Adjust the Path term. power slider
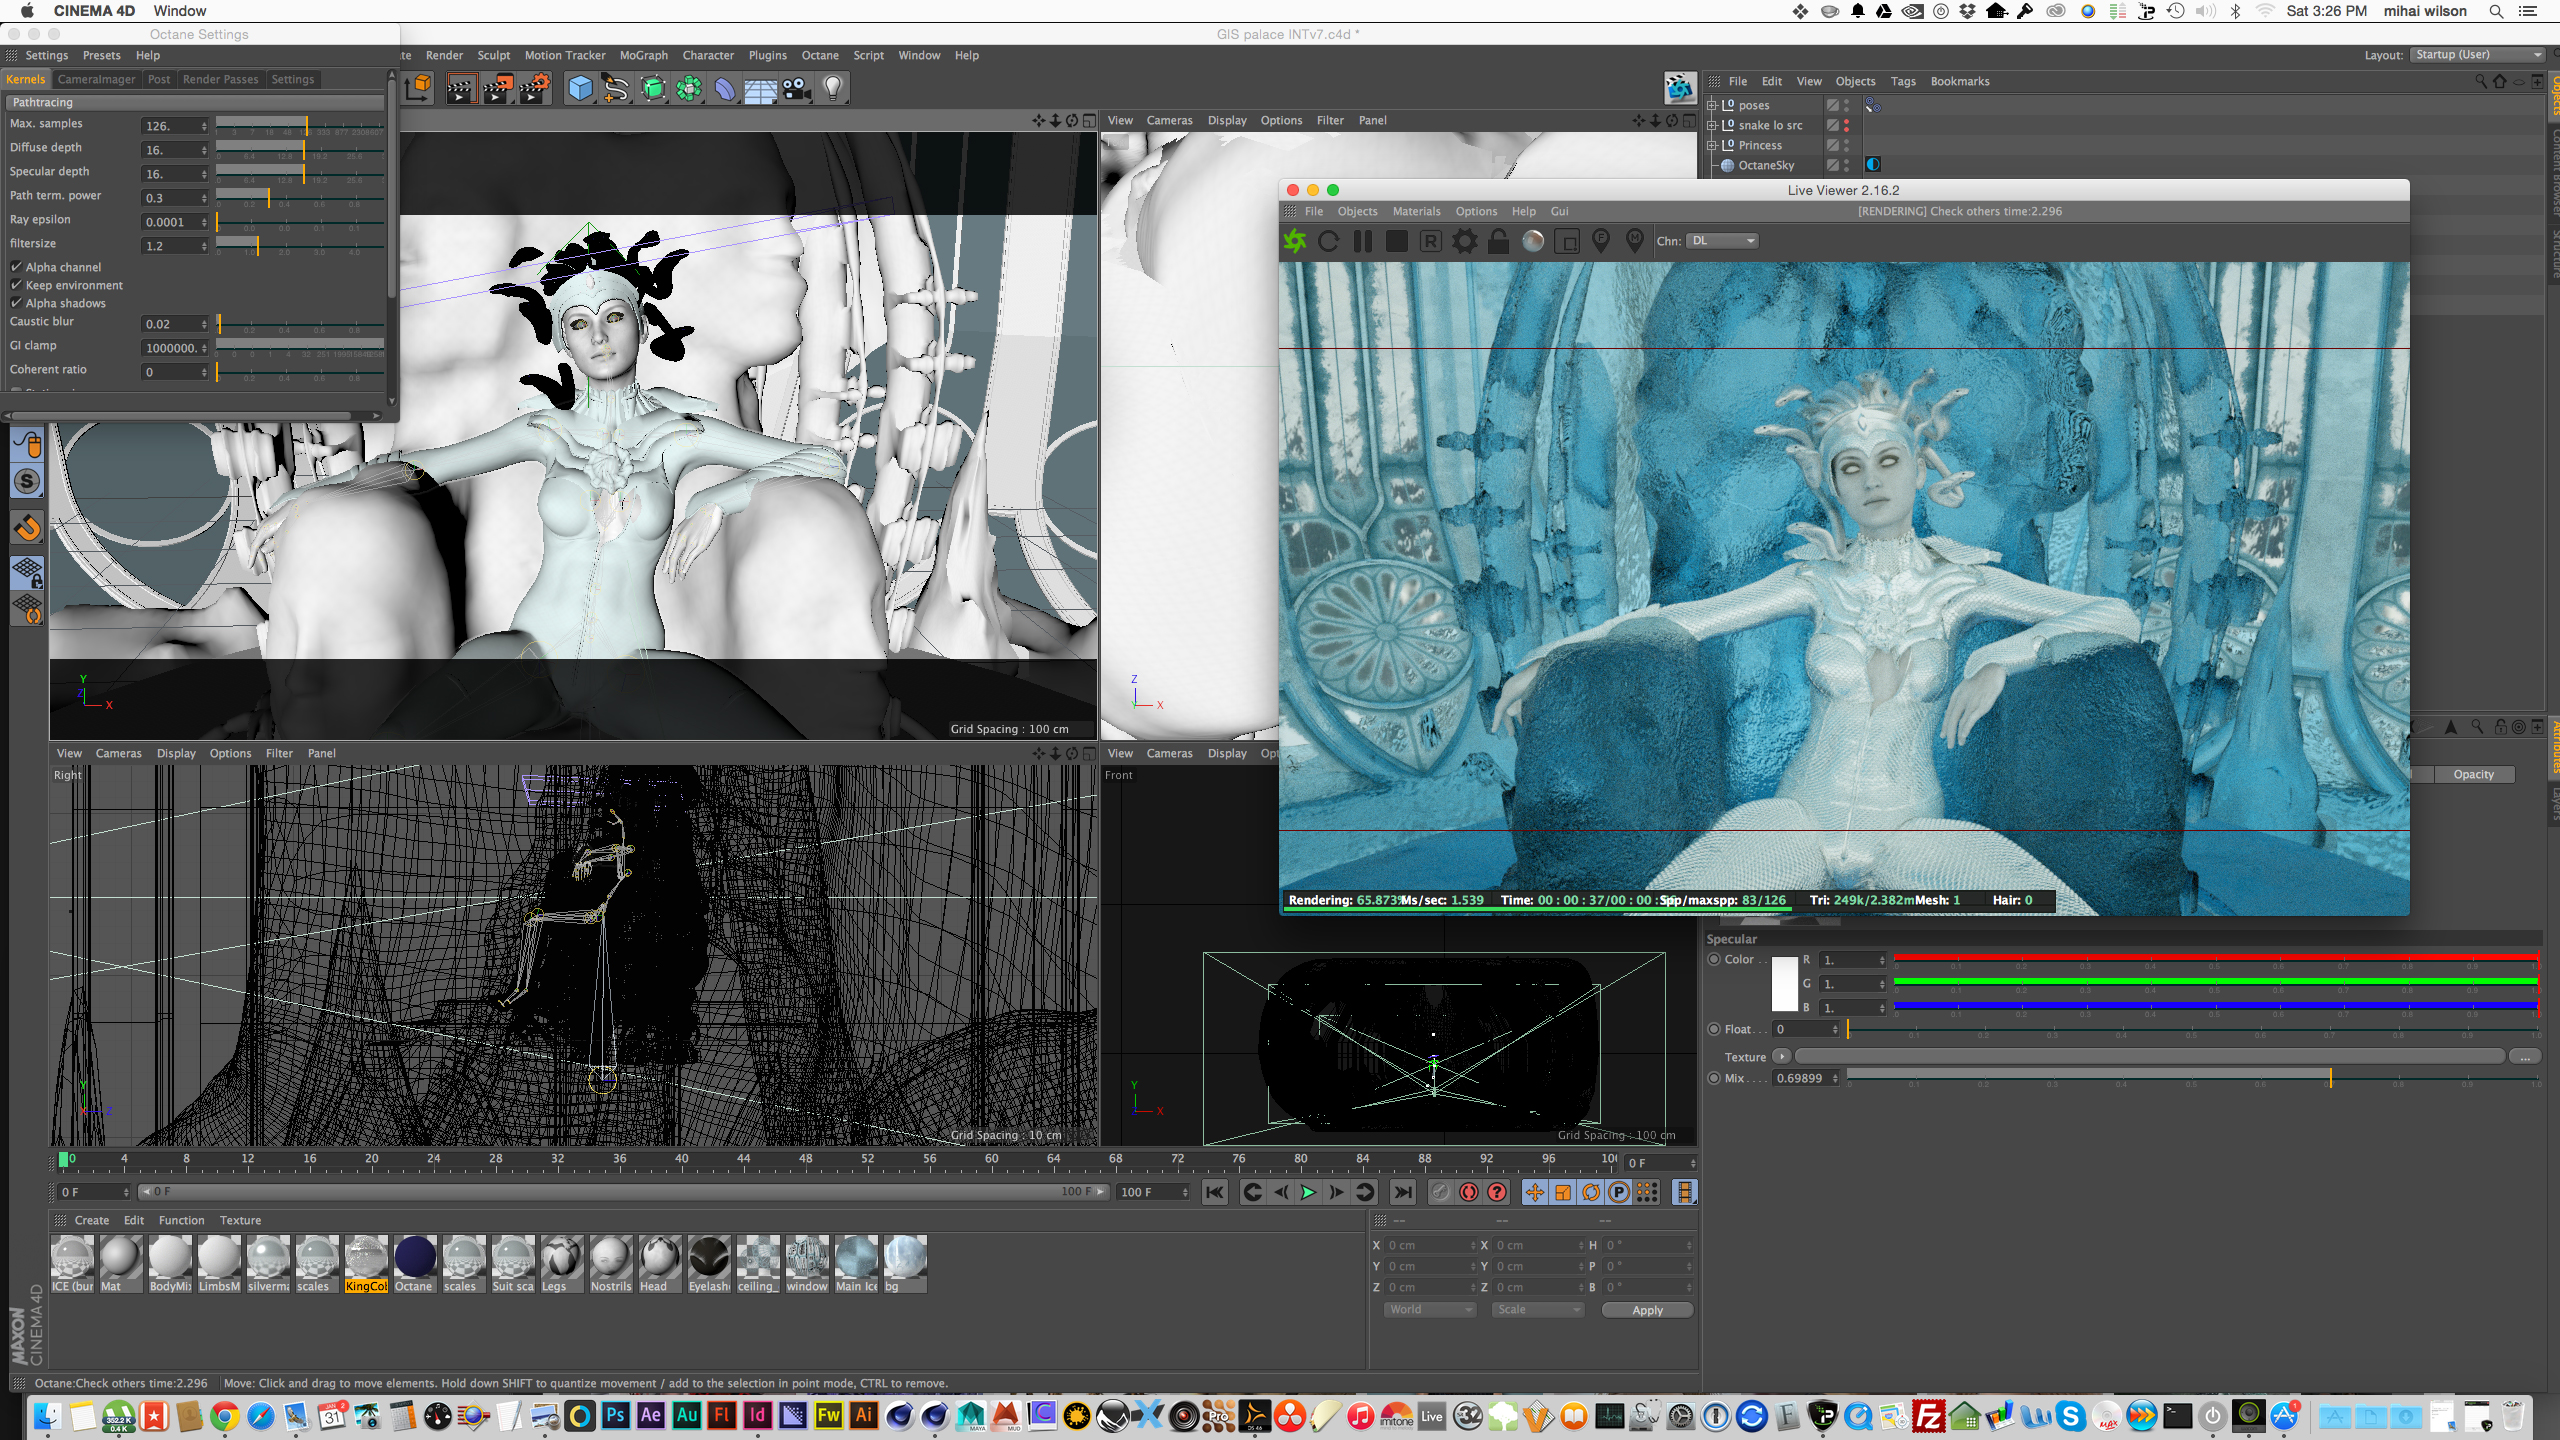 point(300,196)
